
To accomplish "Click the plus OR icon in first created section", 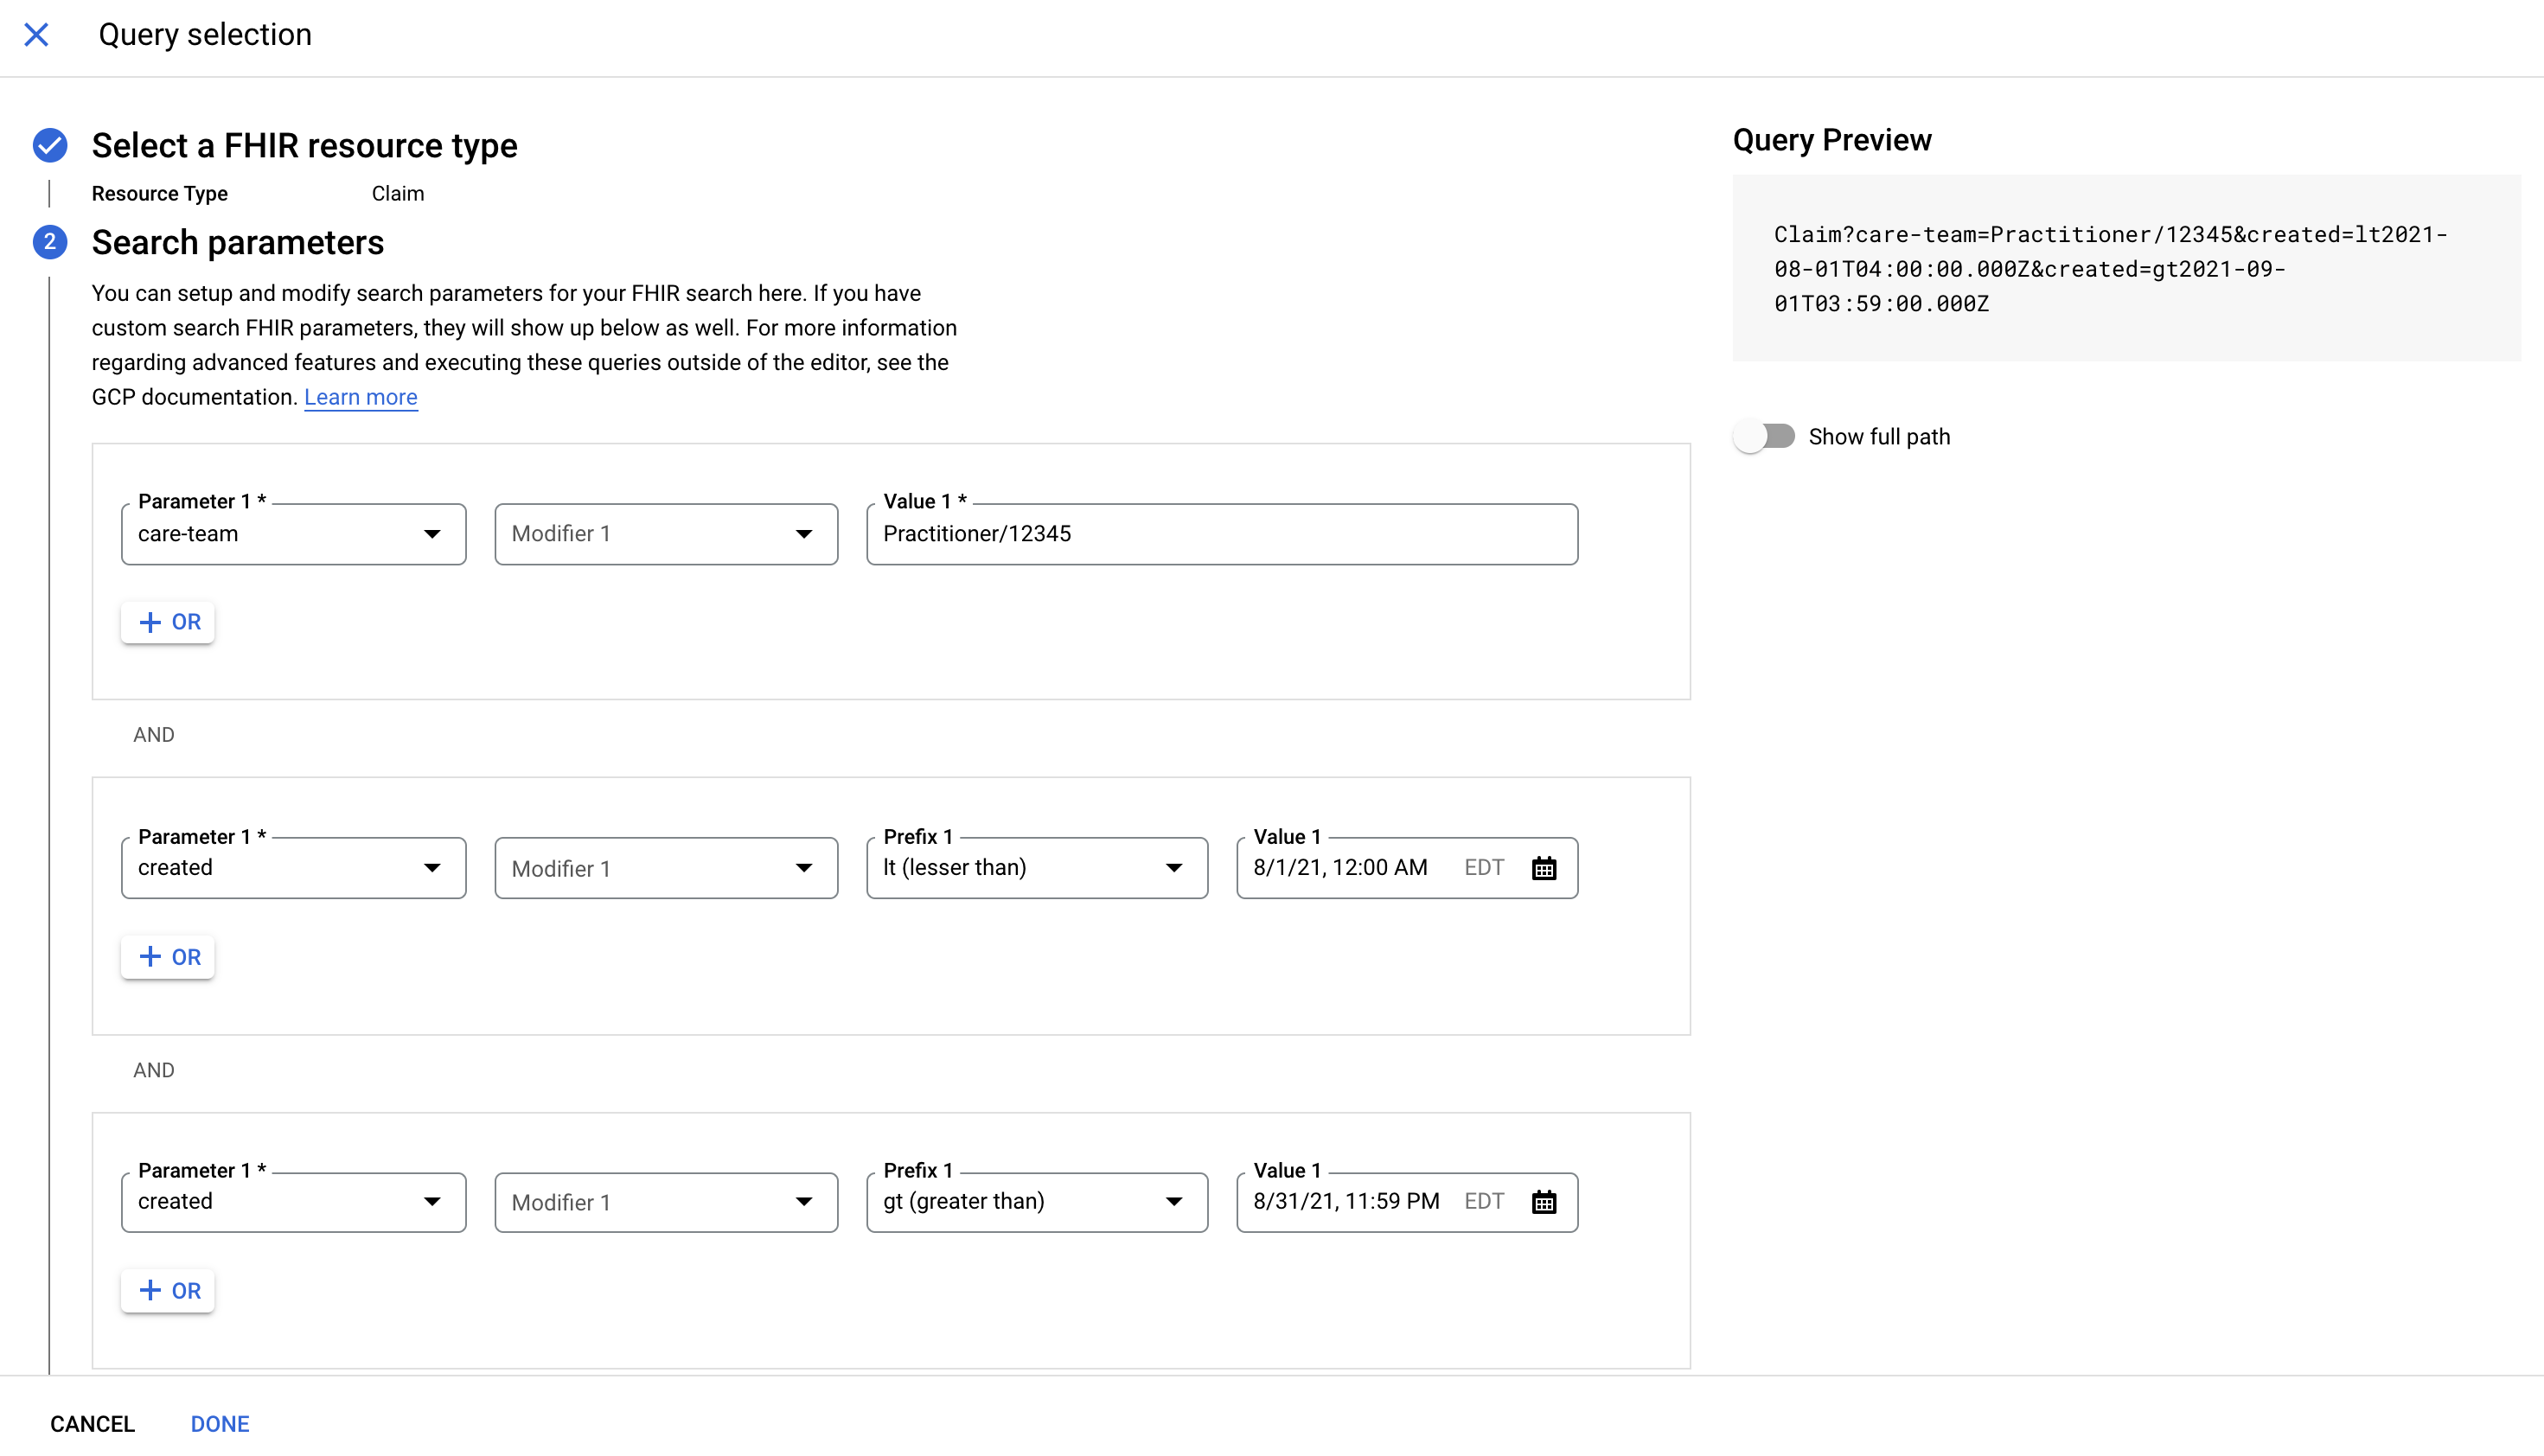I will 168,956.
